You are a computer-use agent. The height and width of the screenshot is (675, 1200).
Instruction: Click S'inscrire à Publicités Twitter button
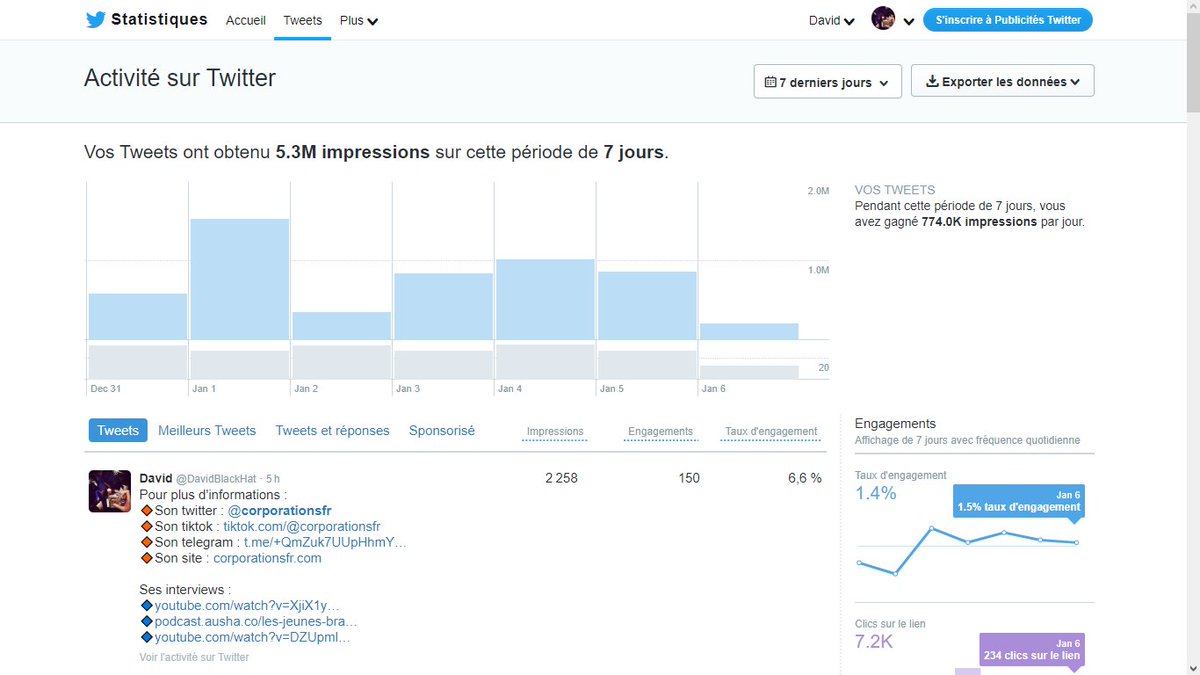pos(1008,19)
